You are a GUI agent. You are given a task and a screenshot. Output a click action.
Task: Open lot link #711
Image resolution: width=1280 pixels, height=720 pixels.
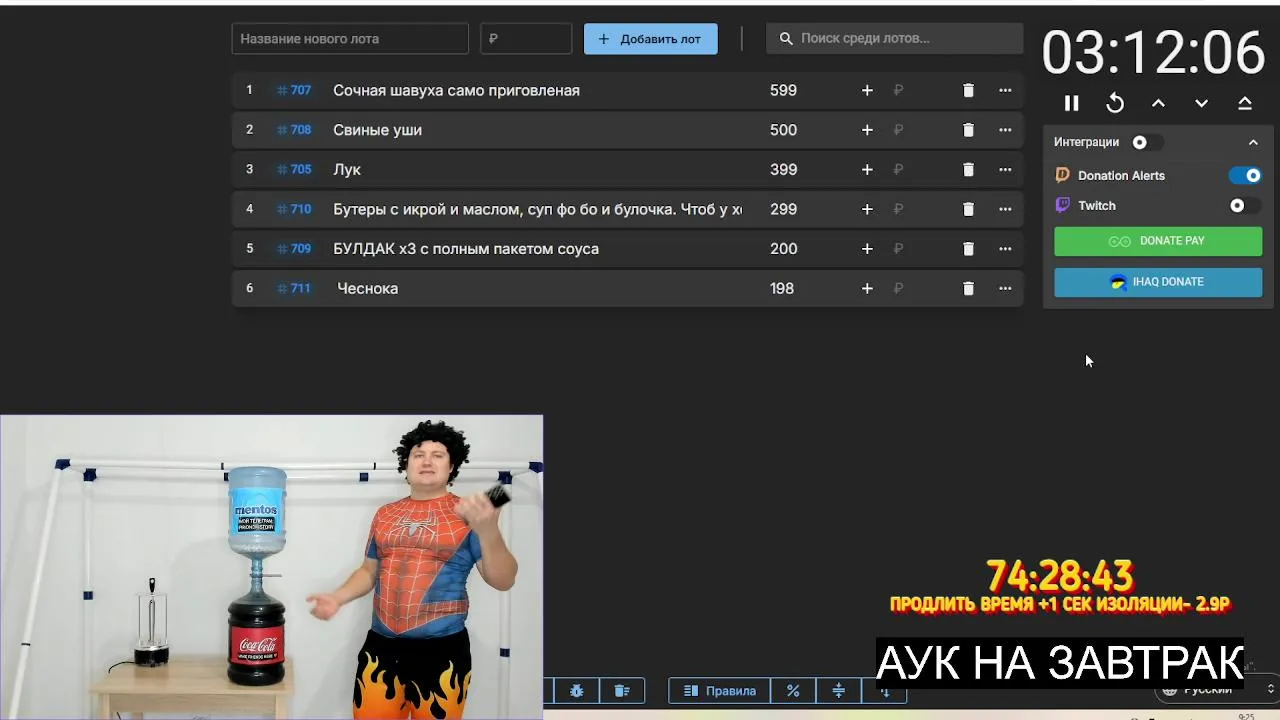(x=294, y=288)
